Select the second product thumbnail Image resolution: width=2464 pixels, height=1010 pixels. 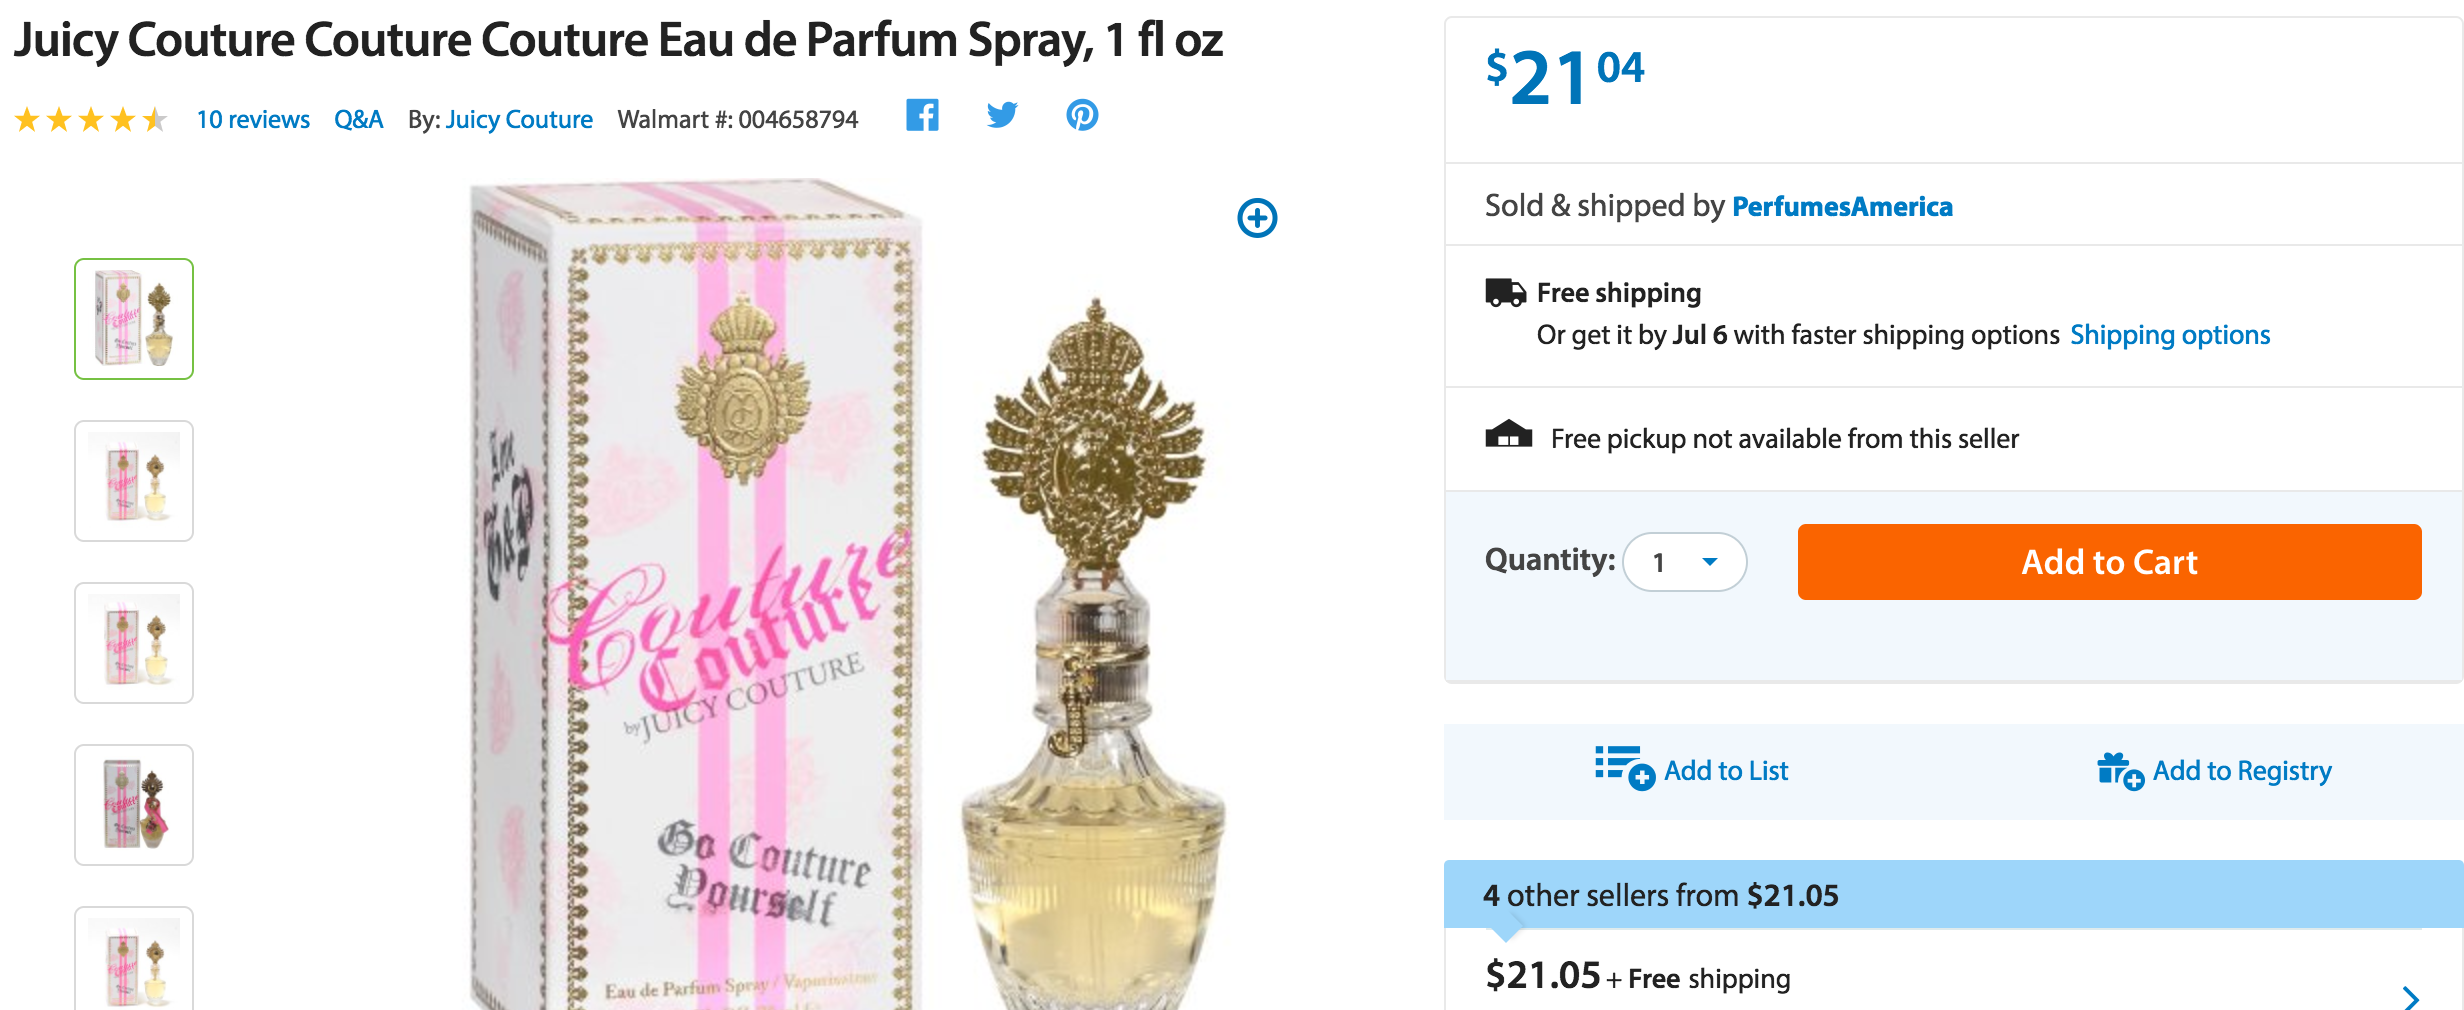(x=134, y=481)
